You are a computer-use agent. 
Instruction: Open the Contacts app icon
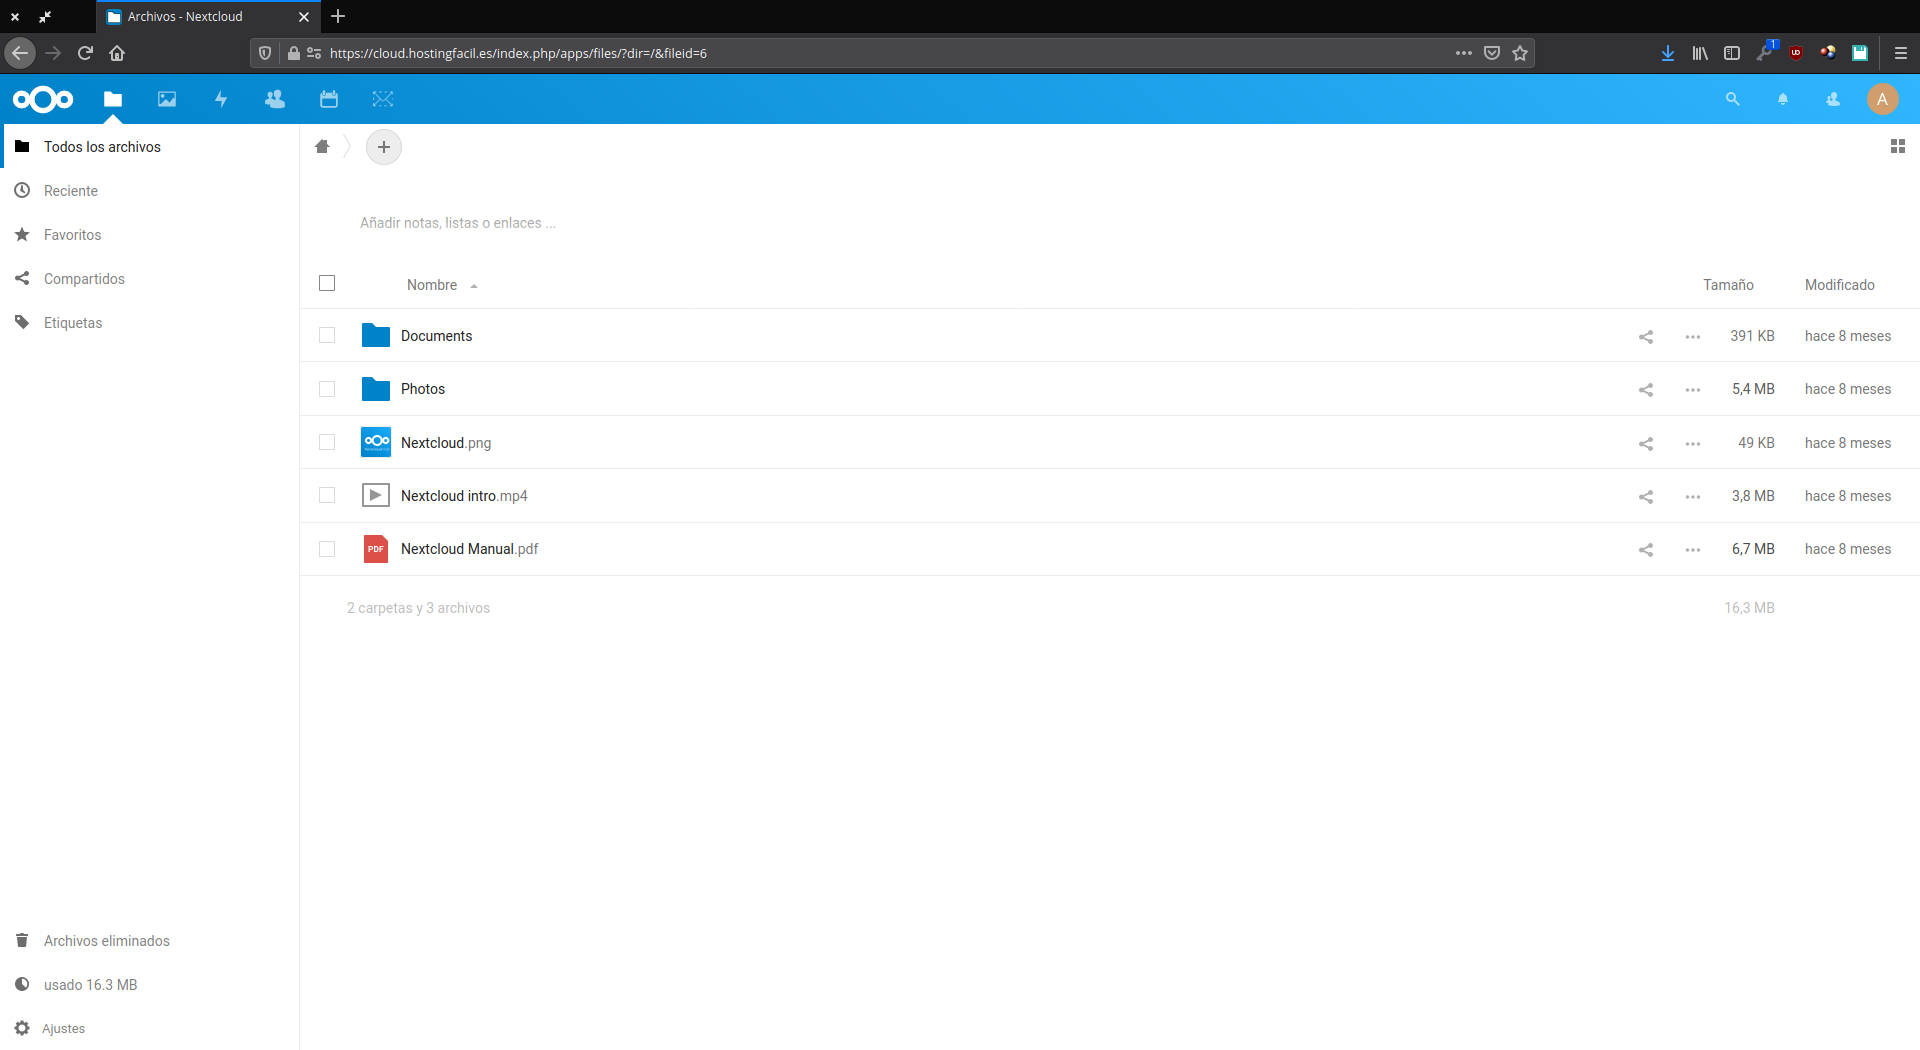[275, 99]
